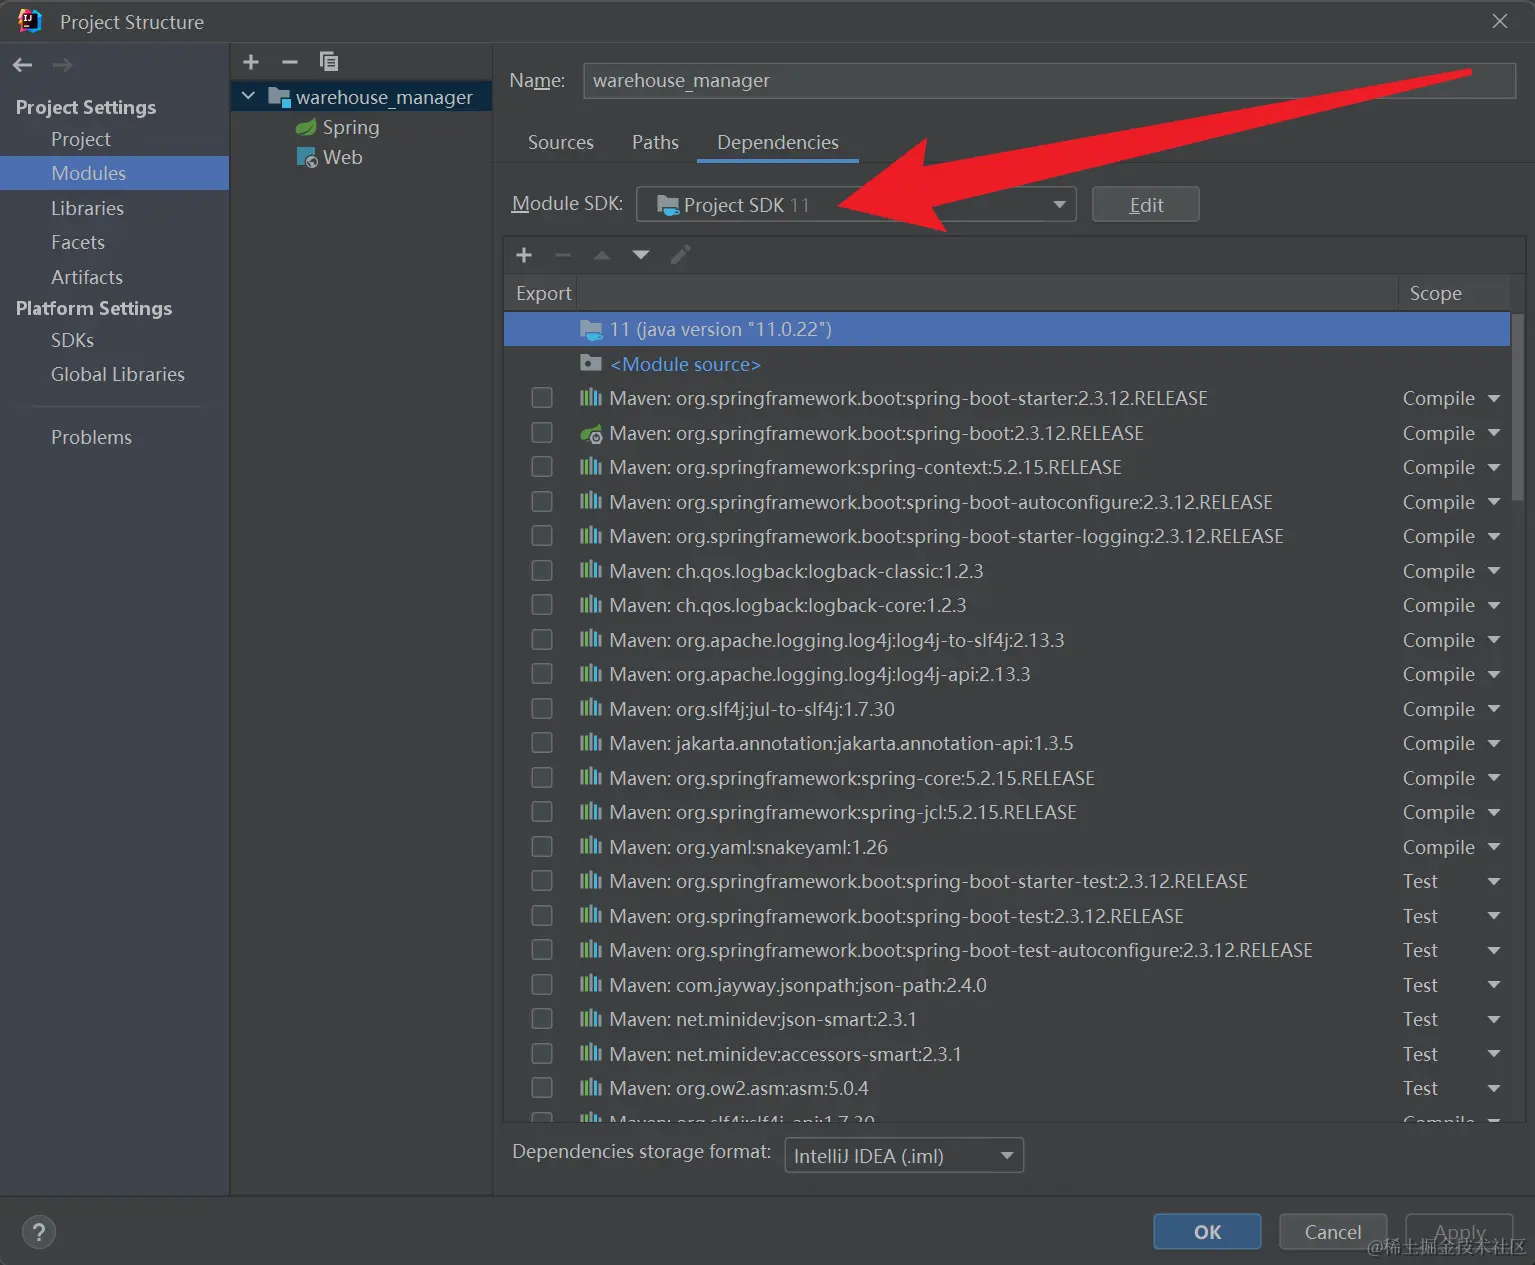Select the Spring facet in module tree
The width and height of the screenshot is (1535, 1265).
pos(351,127)
